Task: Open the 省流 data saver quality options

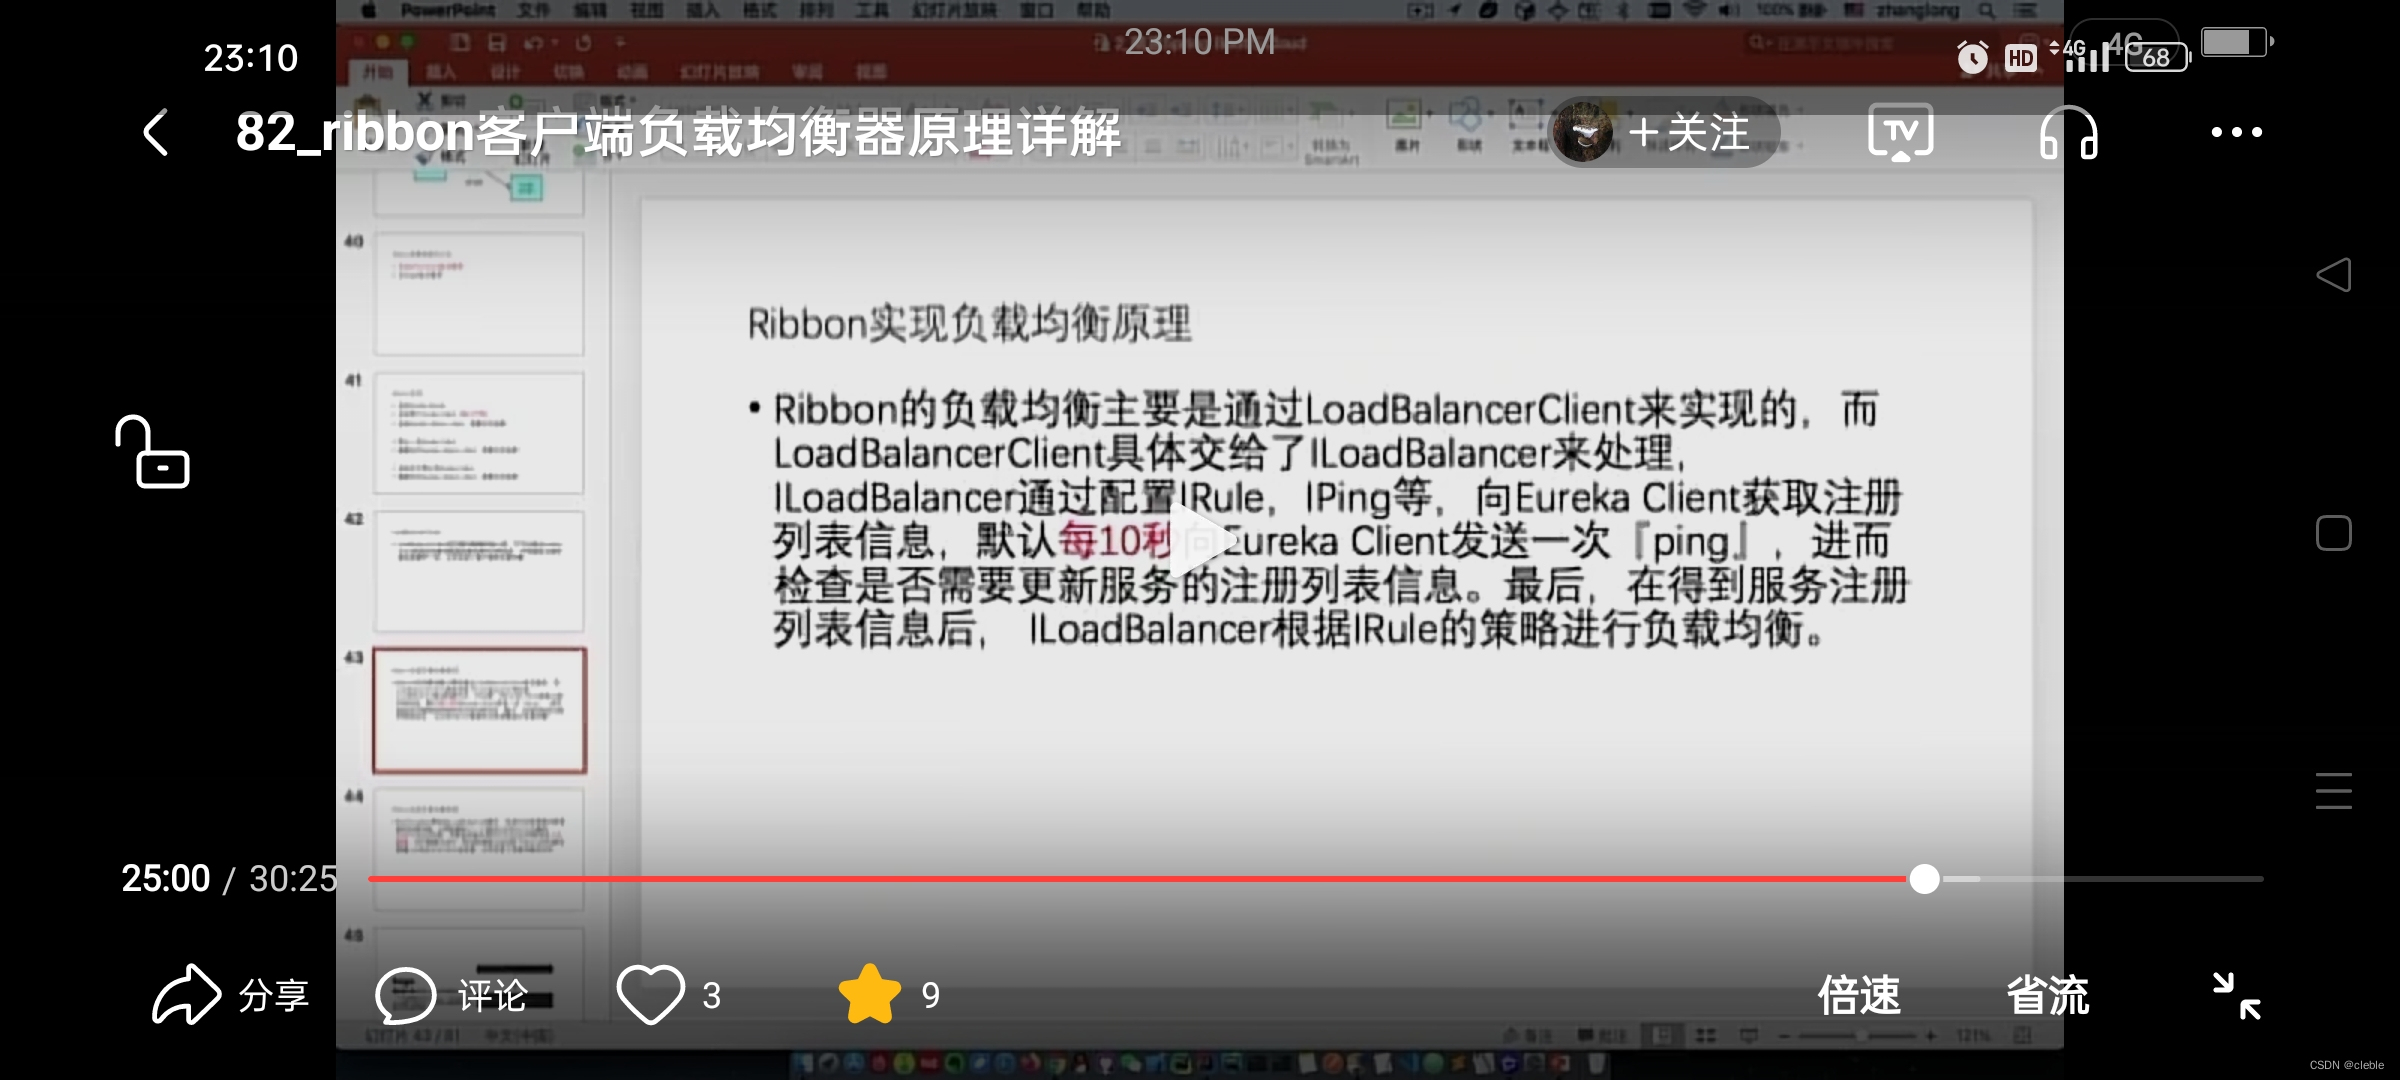Action: tap(2047, 996)
